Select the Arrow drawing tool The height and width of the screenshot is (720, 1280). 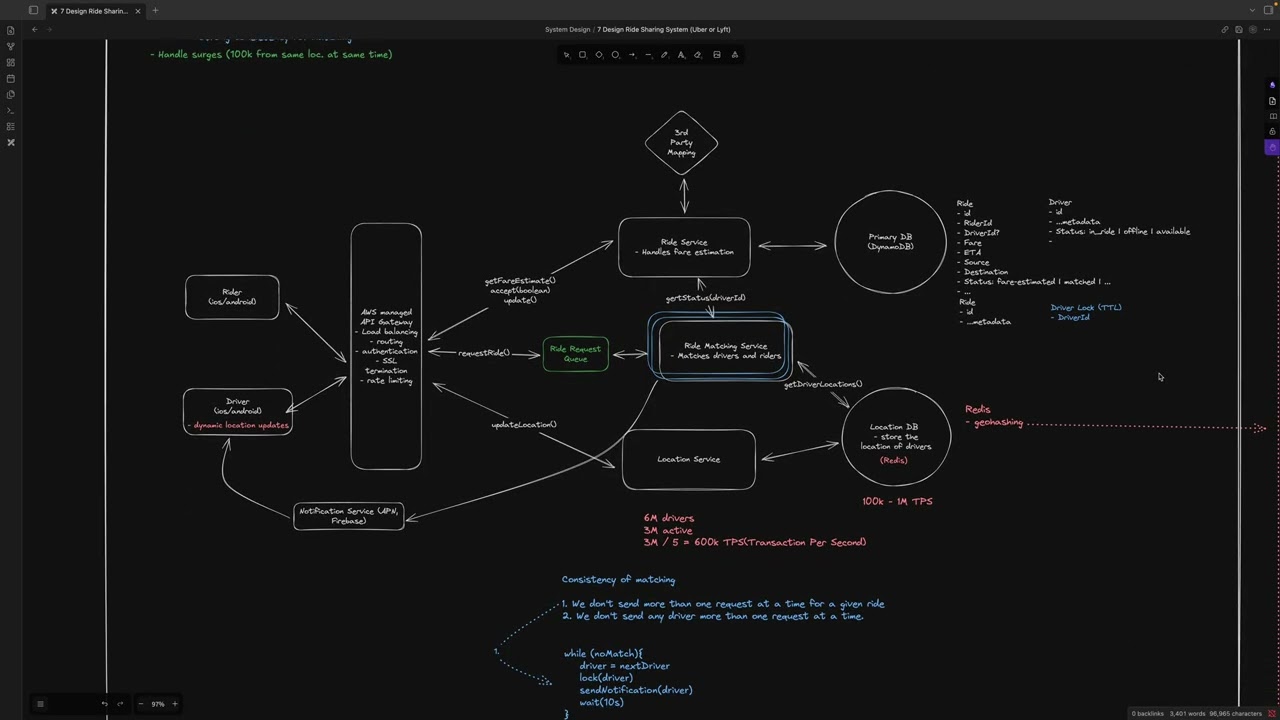[x=632, y=55]
